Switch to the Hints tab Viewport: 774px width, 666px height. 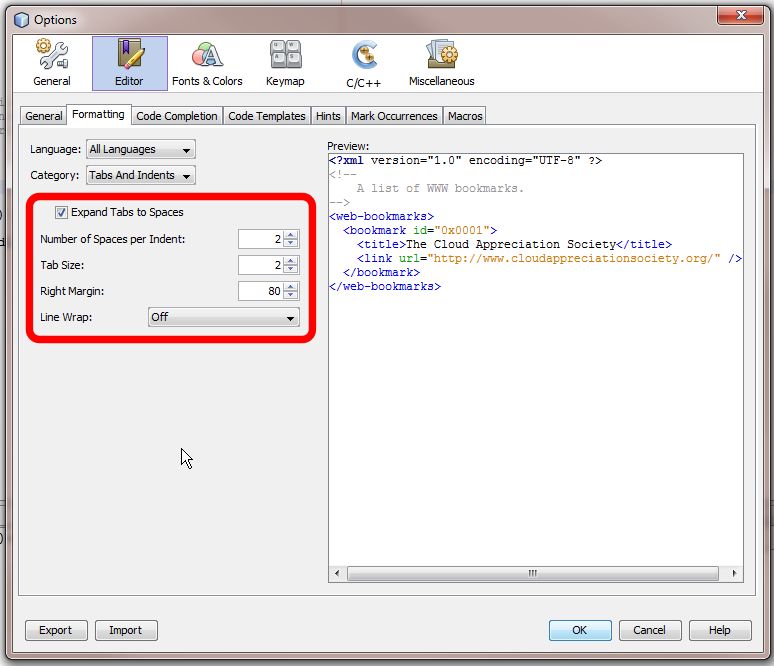pyautogui.click(x=328, y=116)
